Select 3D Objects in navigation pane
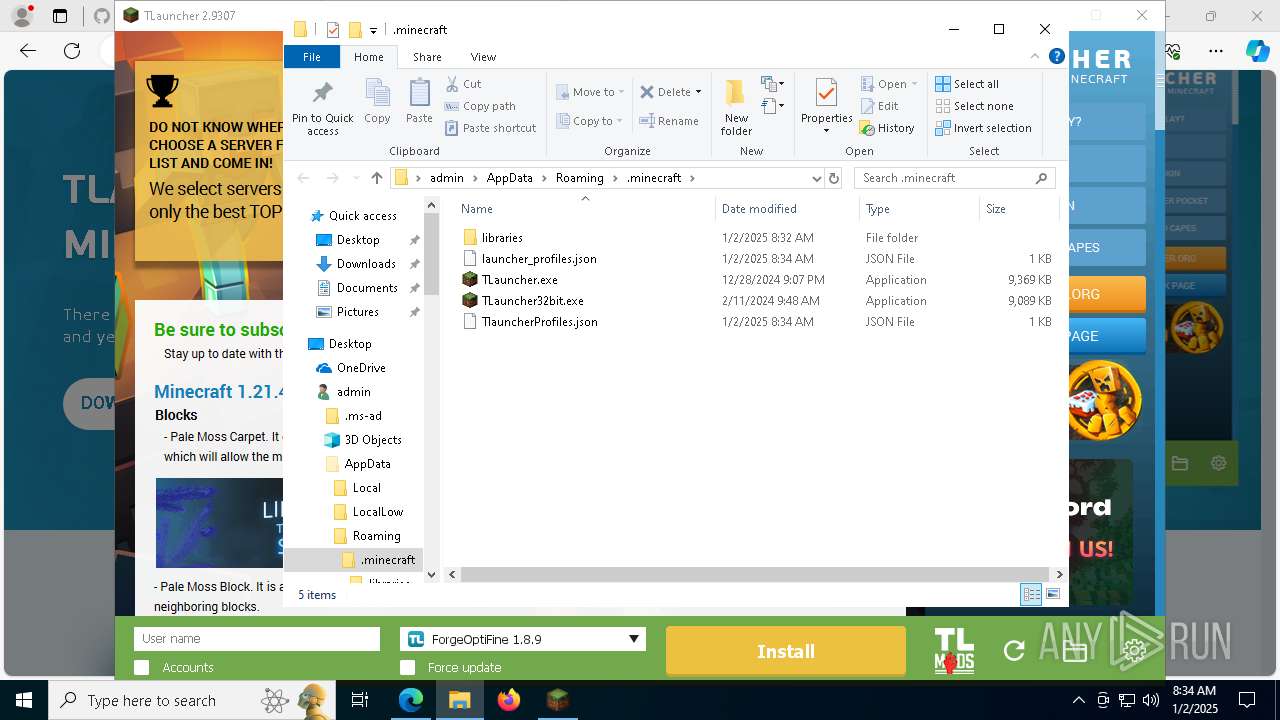This screenshot has width=1280, height=720. click(x=373, y=440)
